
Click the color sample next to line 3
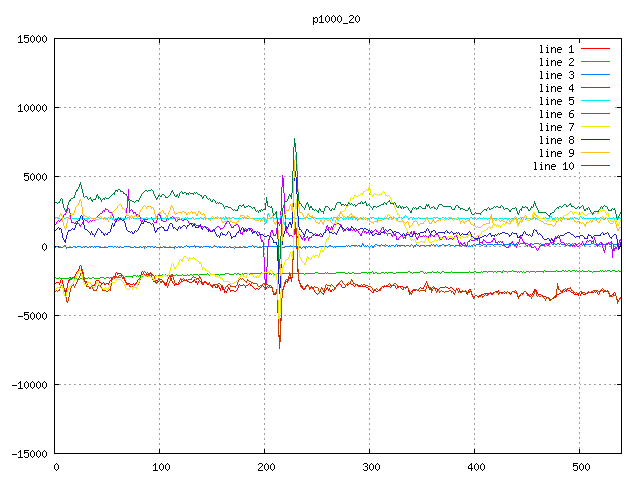click(595, 75)
